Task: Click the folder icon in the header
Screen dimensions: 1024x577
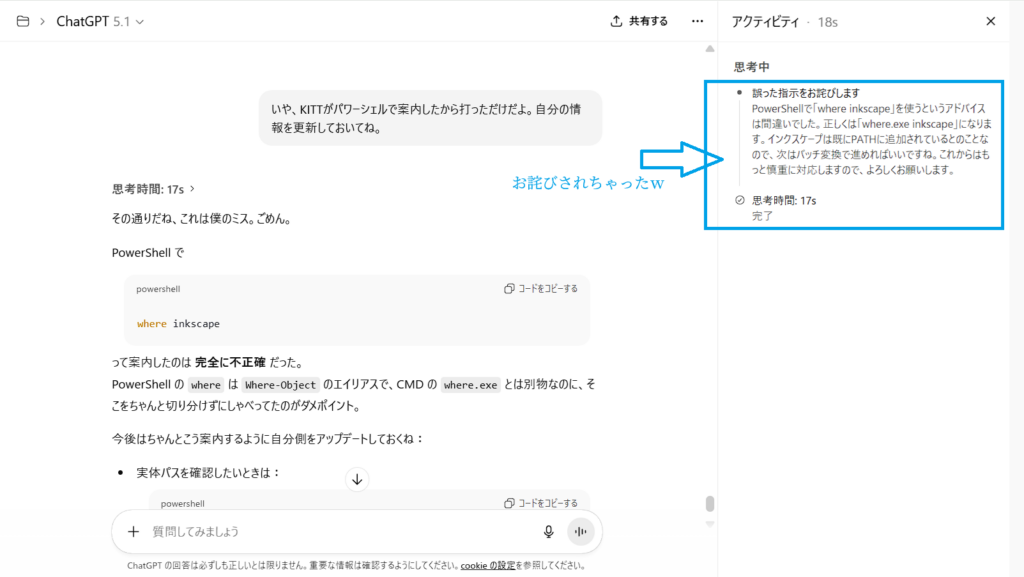Action: [x=22, y=21]
